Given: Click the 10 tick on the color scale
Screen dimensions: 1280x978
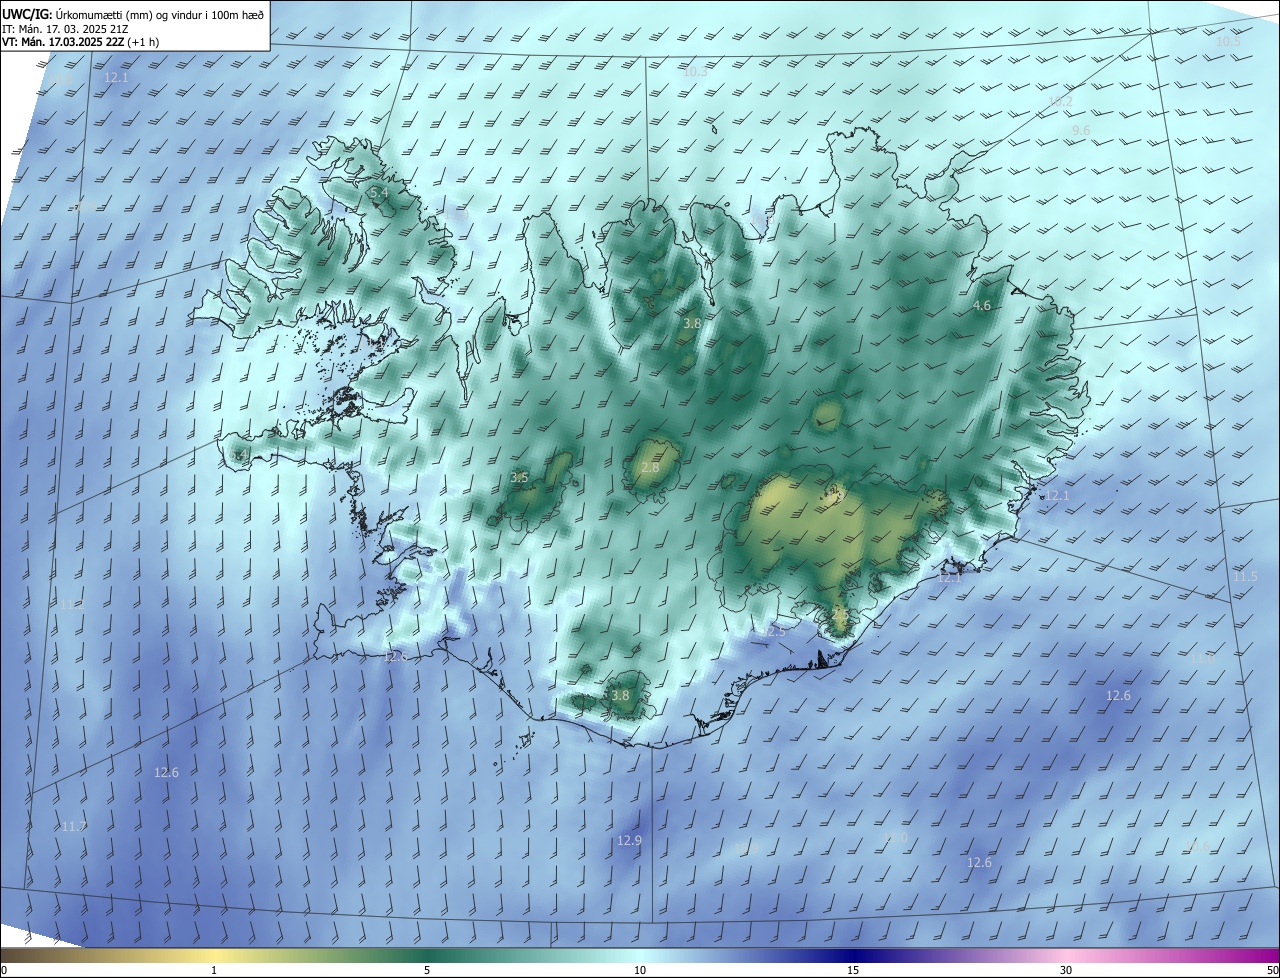Looking at the screenshot, I should pos(640,971).
